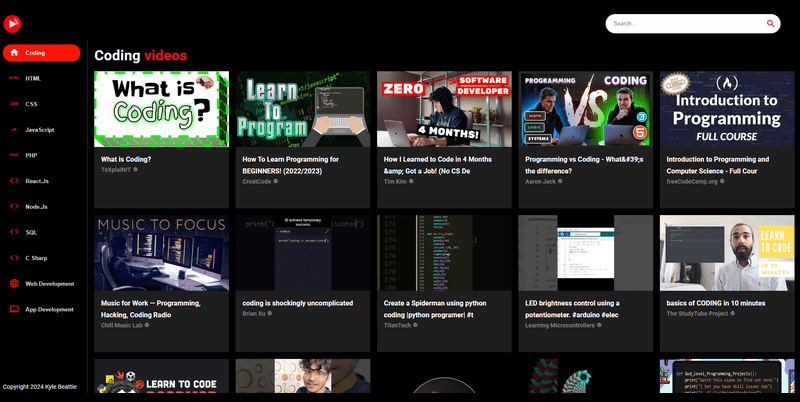
Task: Open the 'Music to Focus' thumbnail
Action: [161, 253]
